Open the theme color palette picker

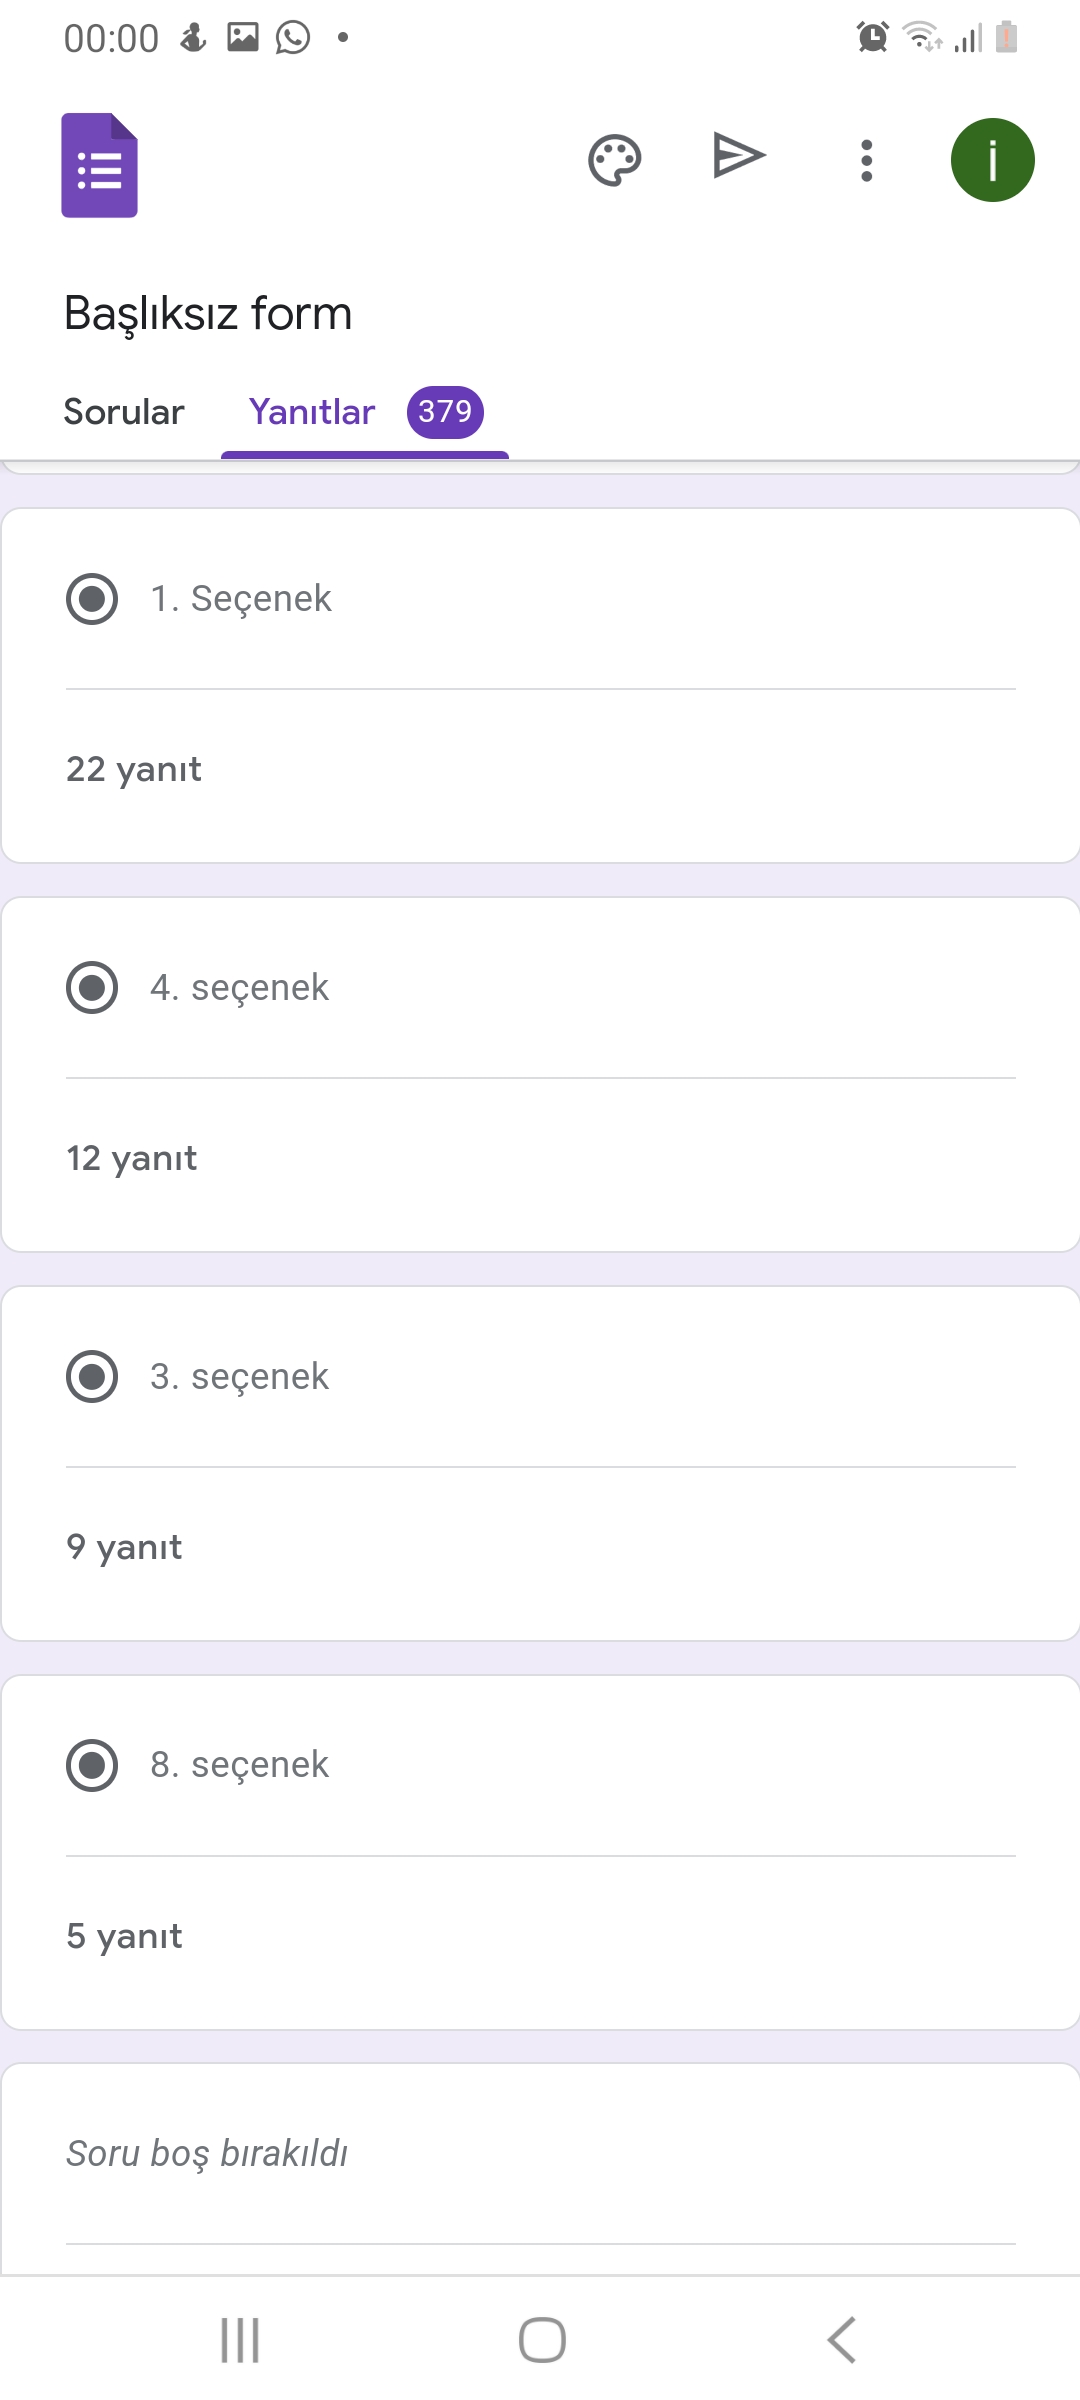(x=614, y=158)
